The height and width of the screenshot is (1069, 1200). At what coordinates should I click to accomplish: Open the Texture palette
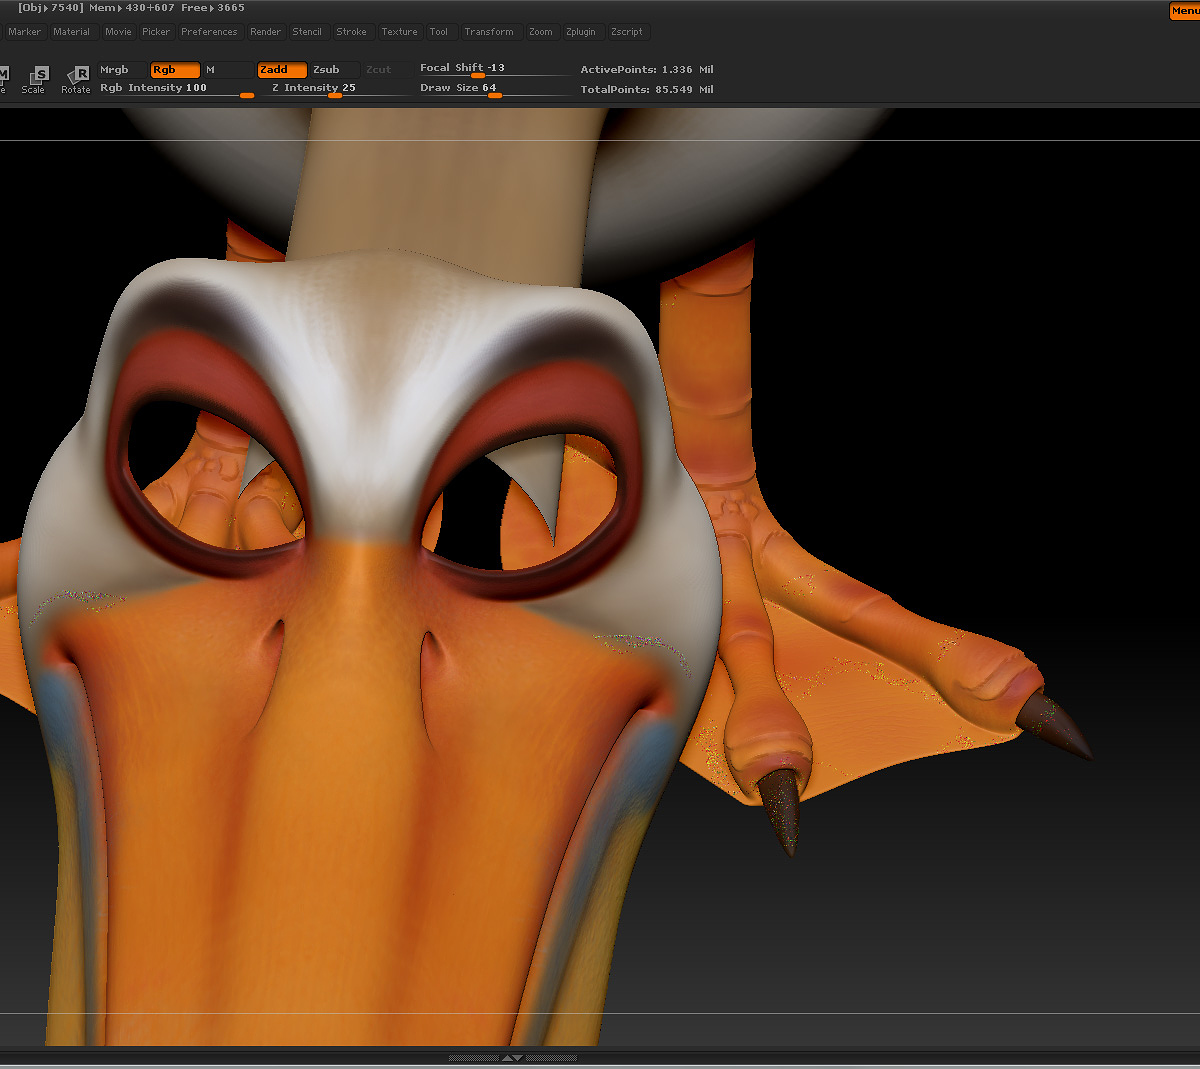pos(399,31)
